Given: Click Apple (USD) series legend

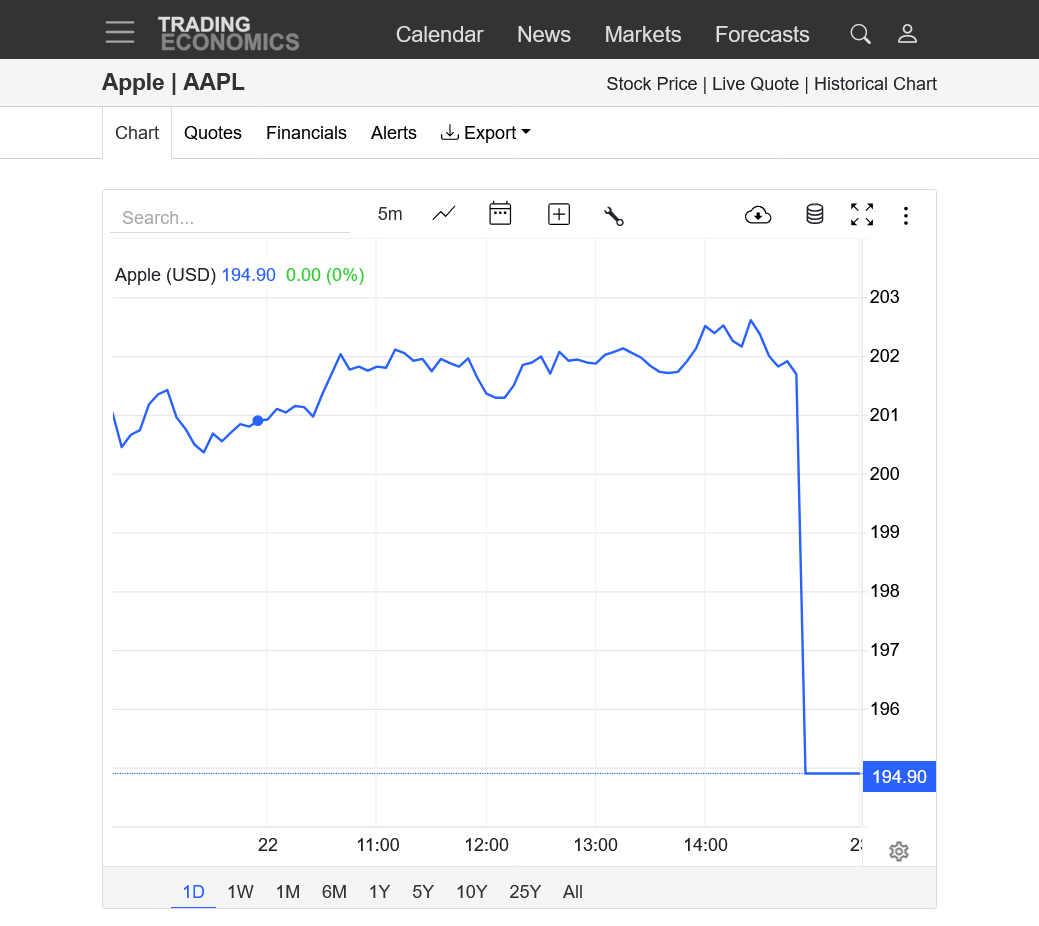Looking at the screenshot, I should pos(166,274).
